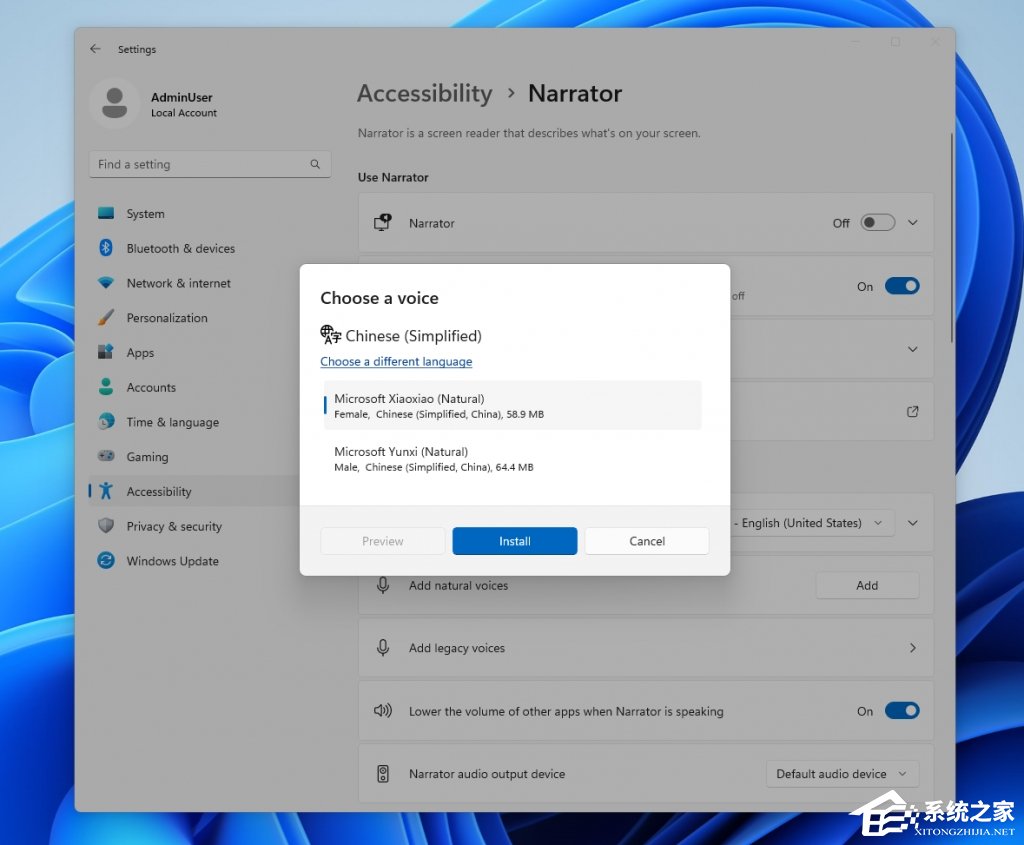Click the Bluetooth & devices icon

point(106,248)
